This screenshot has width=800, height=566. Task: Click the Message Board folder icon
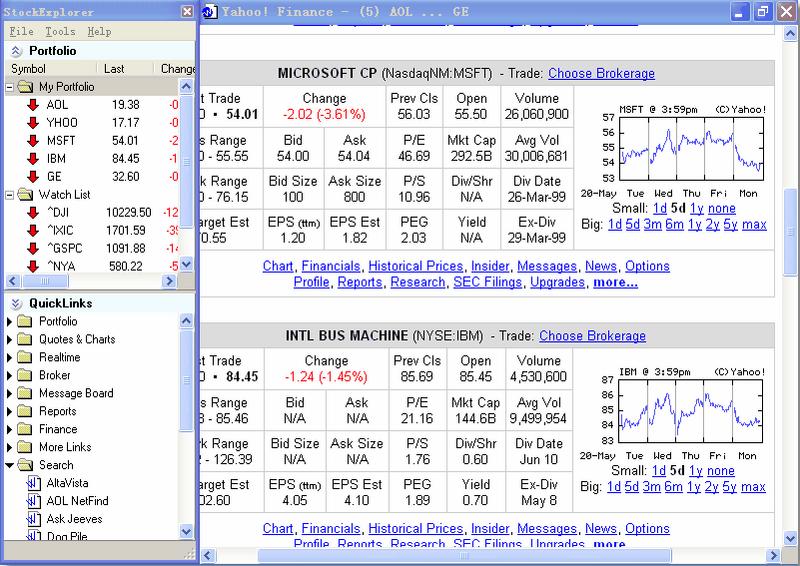click(x=24, y=393)
